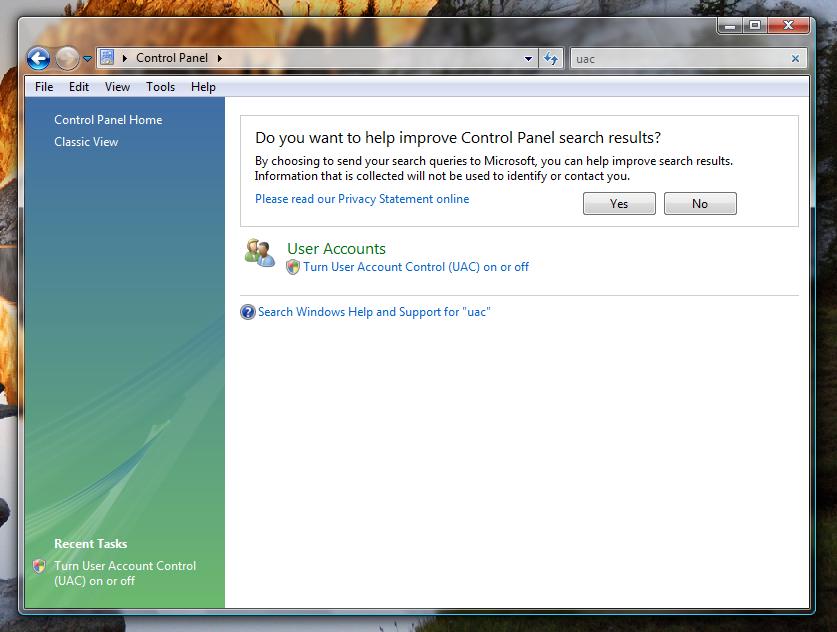Open the address bar history dropdown

(528, 59)
